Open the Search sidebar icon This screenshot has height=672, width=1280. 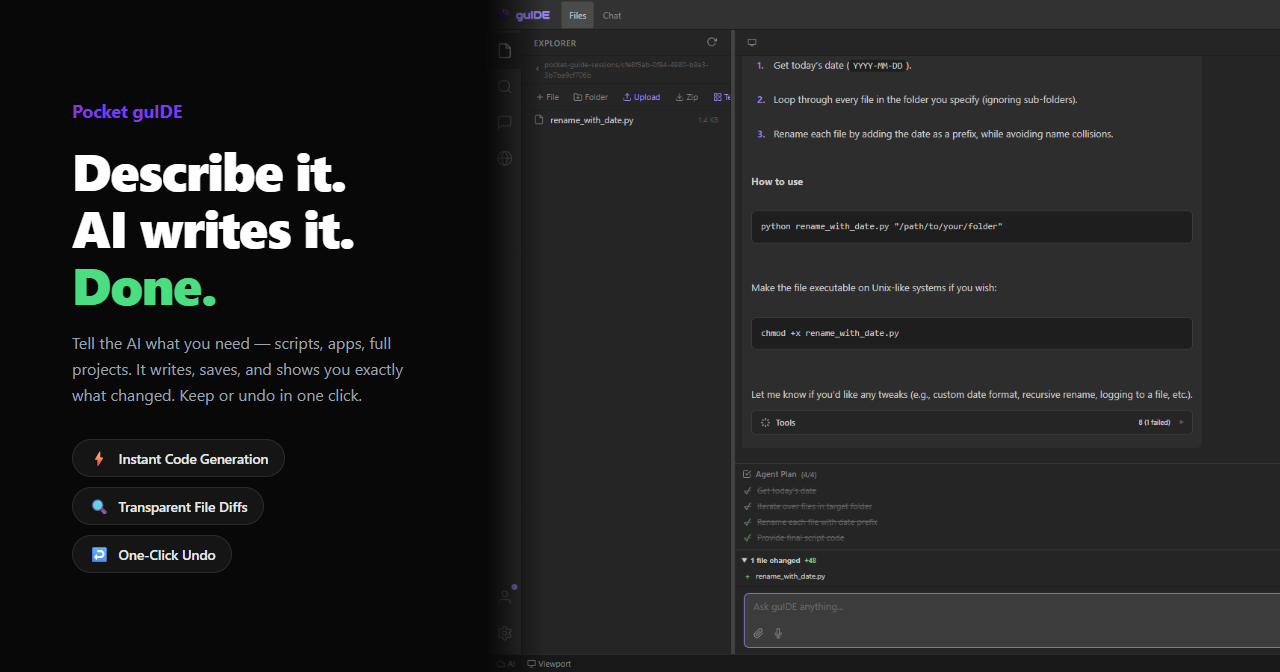pos(505,87)
